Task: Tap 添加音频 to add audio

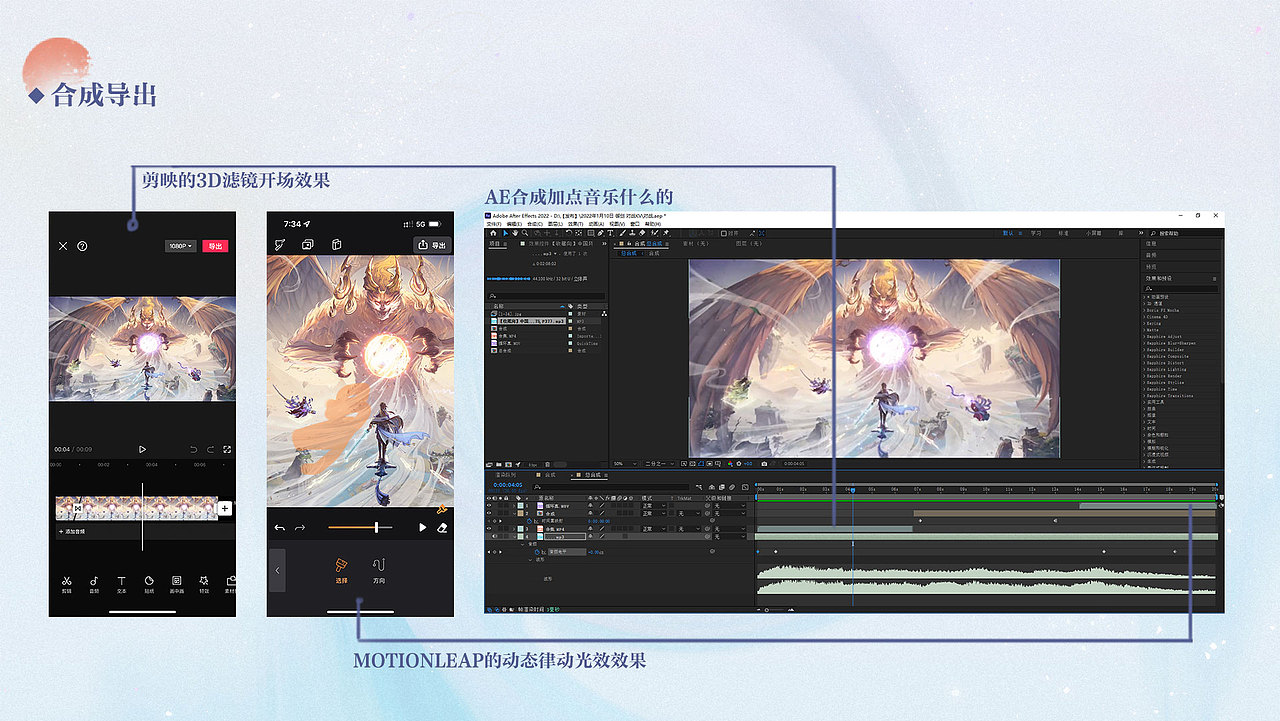Action: (x=74, y=531)
